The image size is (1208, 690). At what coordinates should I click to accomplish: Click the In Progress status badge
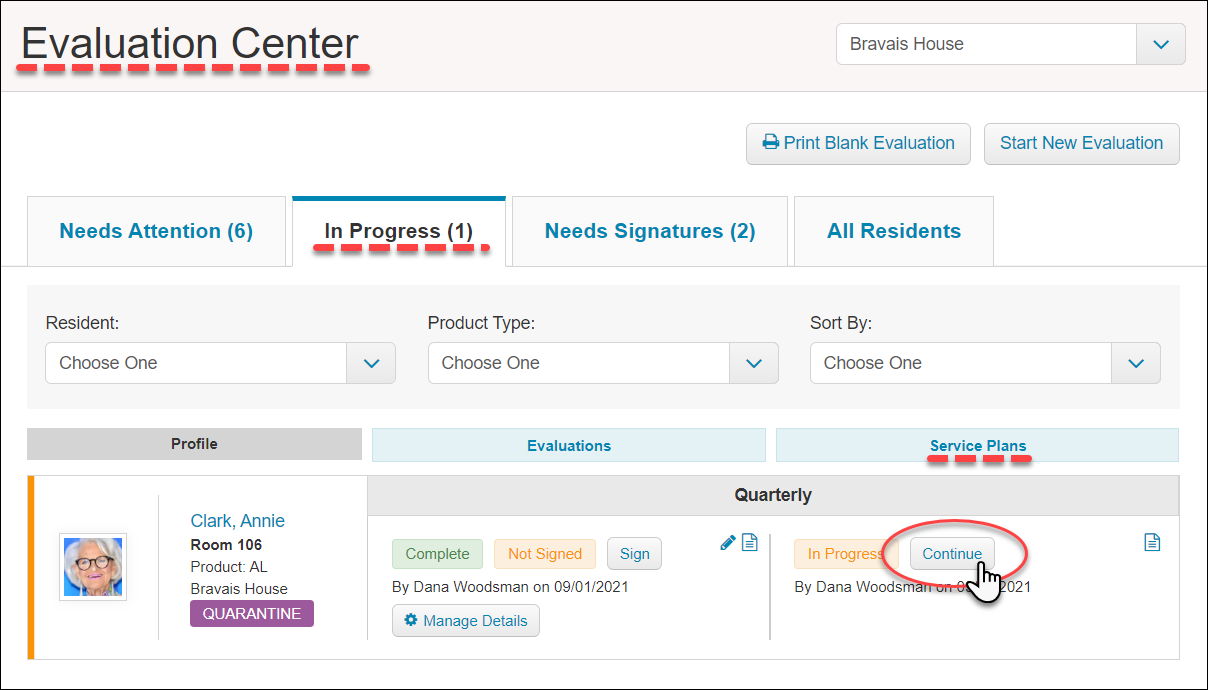(x=845, y=554)
